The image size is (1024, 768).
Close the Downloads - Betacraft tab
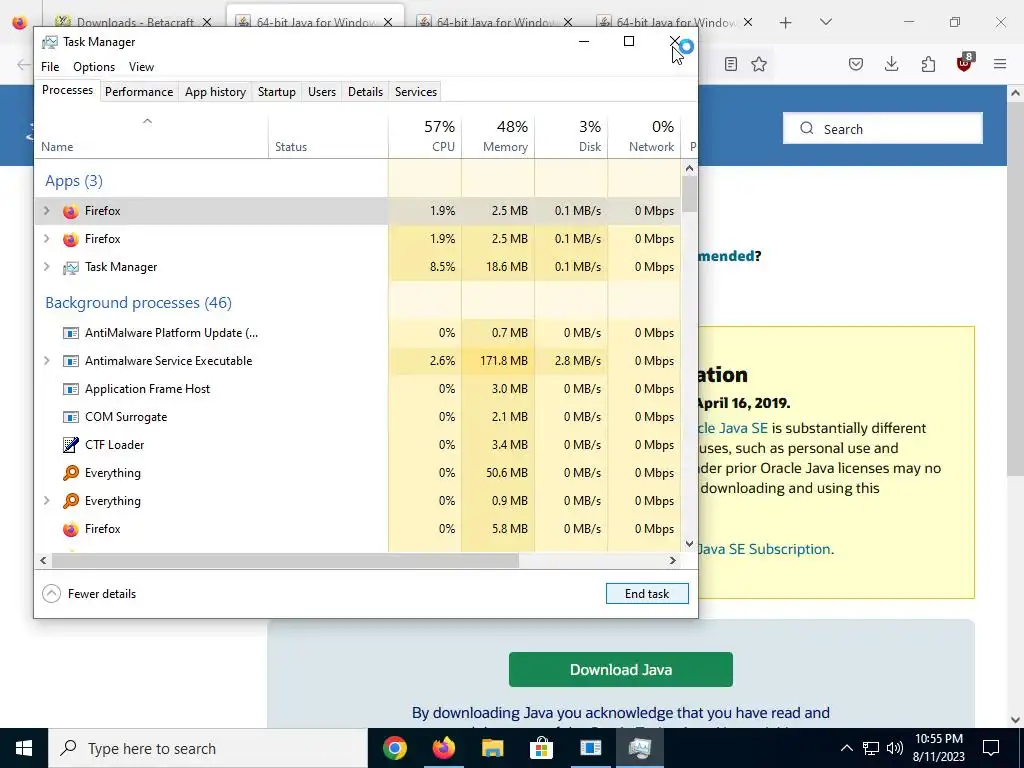pos(206,22)
